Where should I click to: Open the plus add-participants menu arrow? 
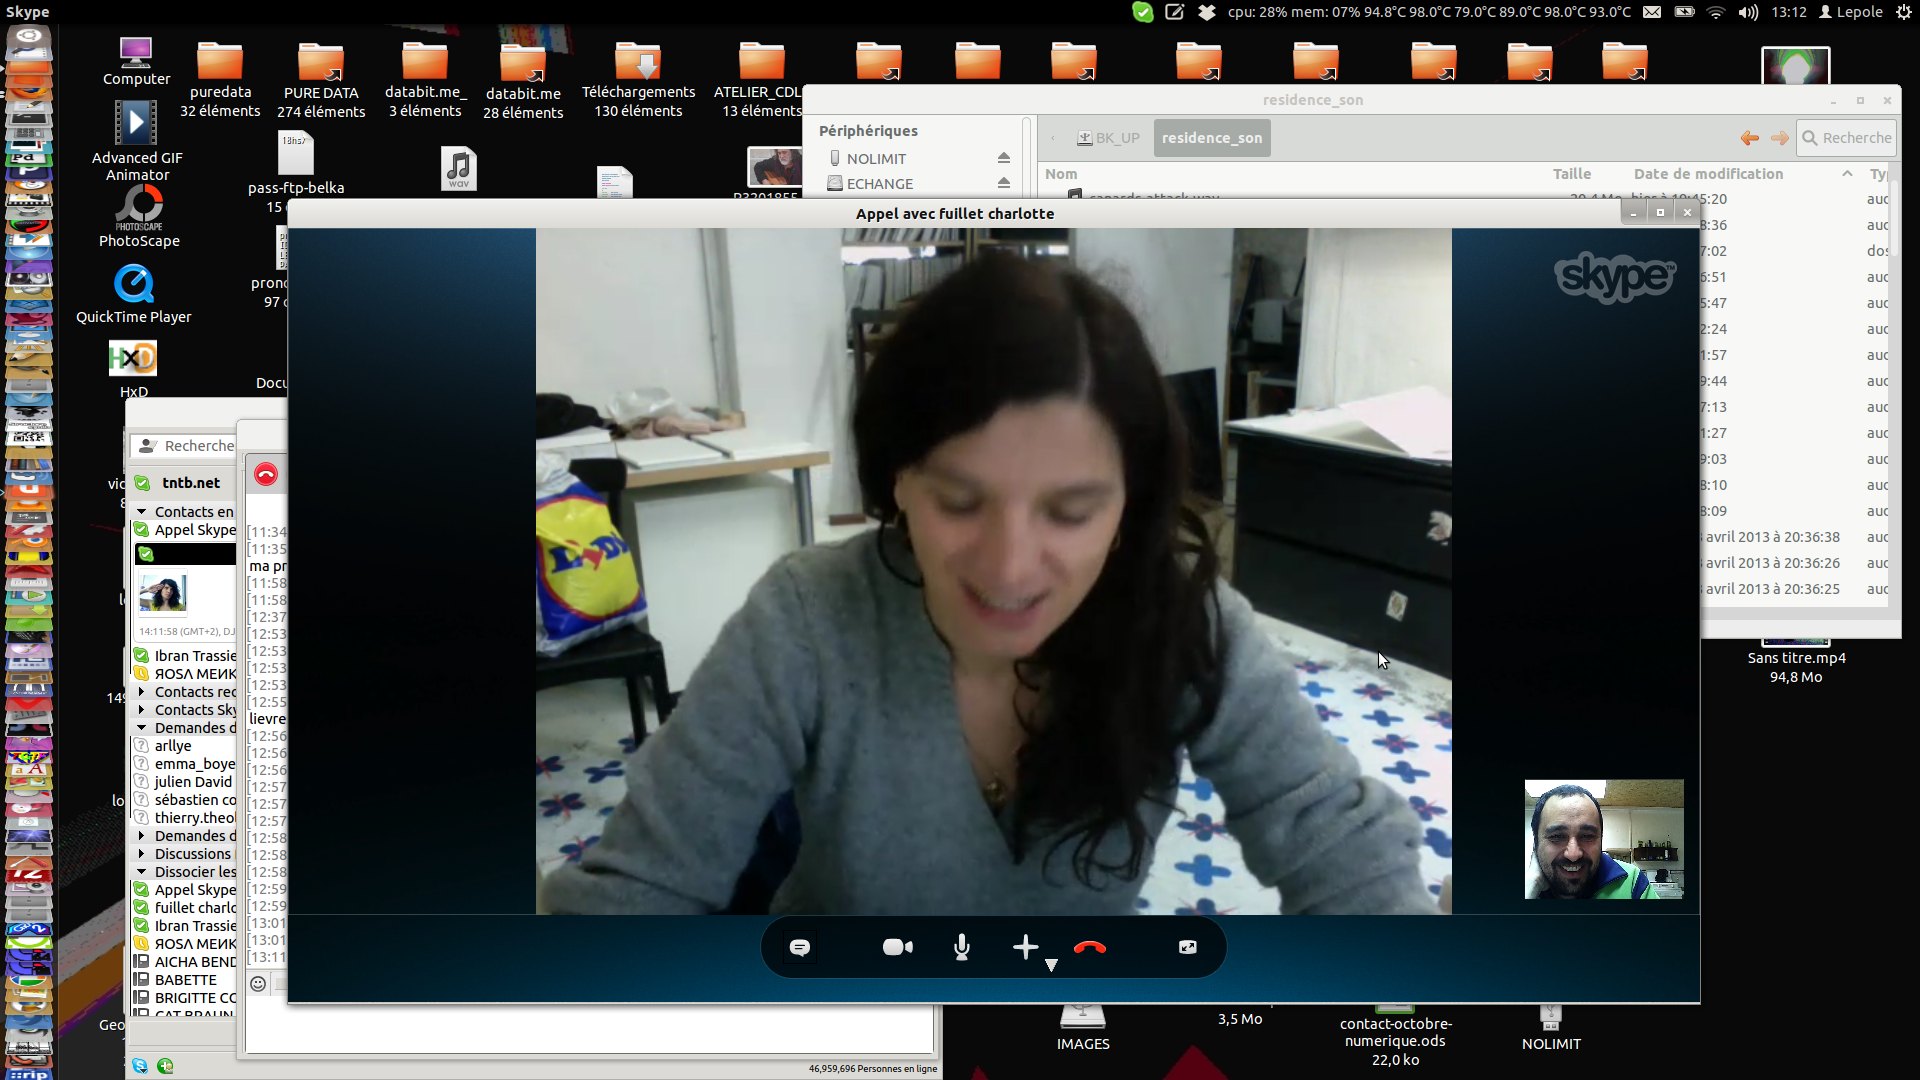[x=1051, y=965]
